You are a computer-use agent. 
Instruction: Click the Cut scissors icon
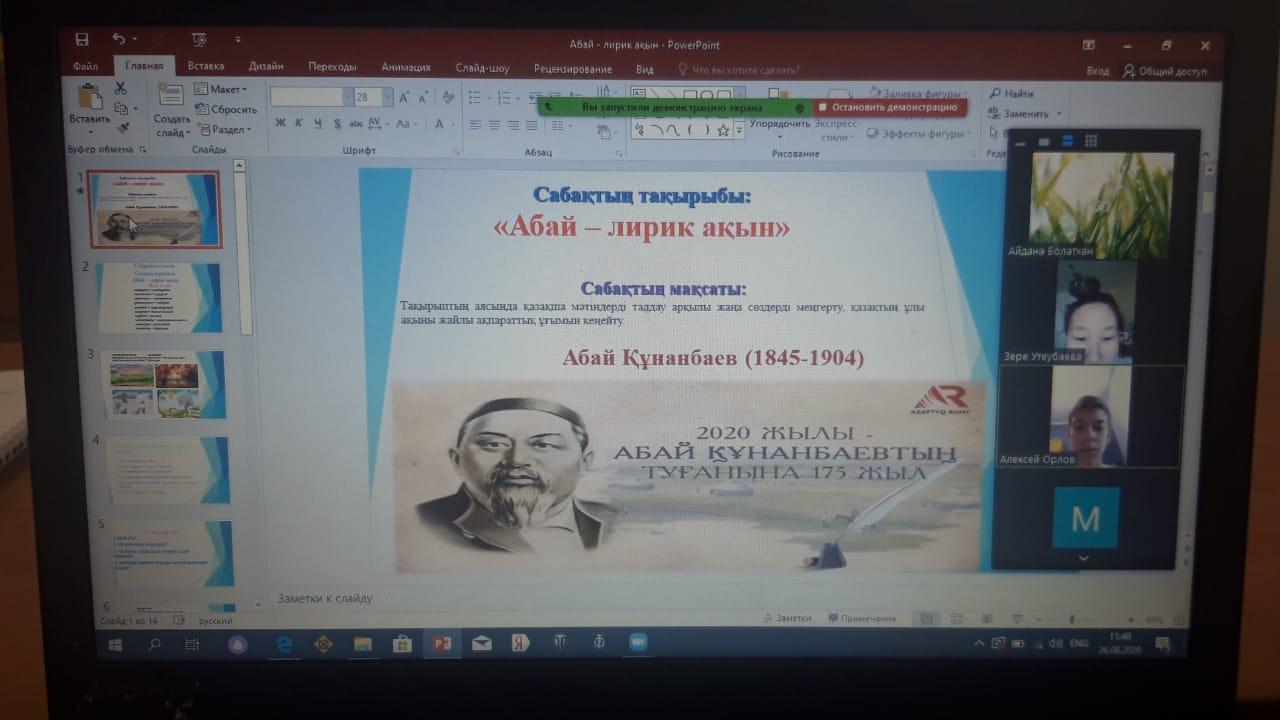121,89
